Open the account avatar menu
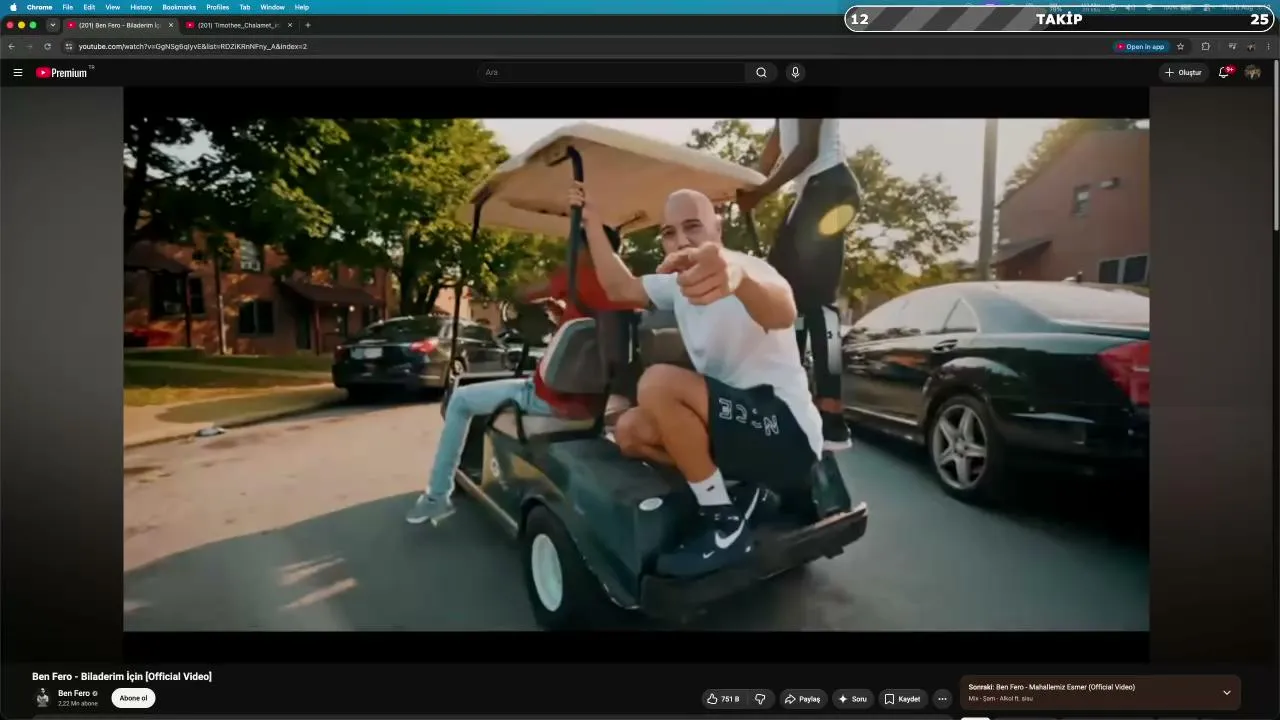Viewport: 1280px width, 720px height. click(x=1252, y=73)
